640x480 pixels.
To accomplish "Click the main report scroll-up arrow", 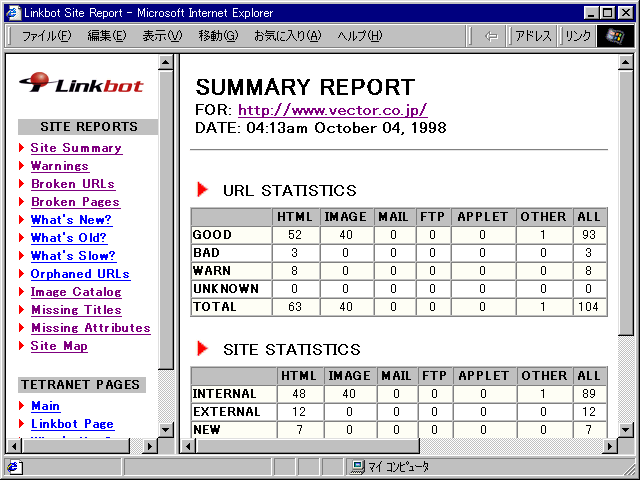I will click(625, 62).
